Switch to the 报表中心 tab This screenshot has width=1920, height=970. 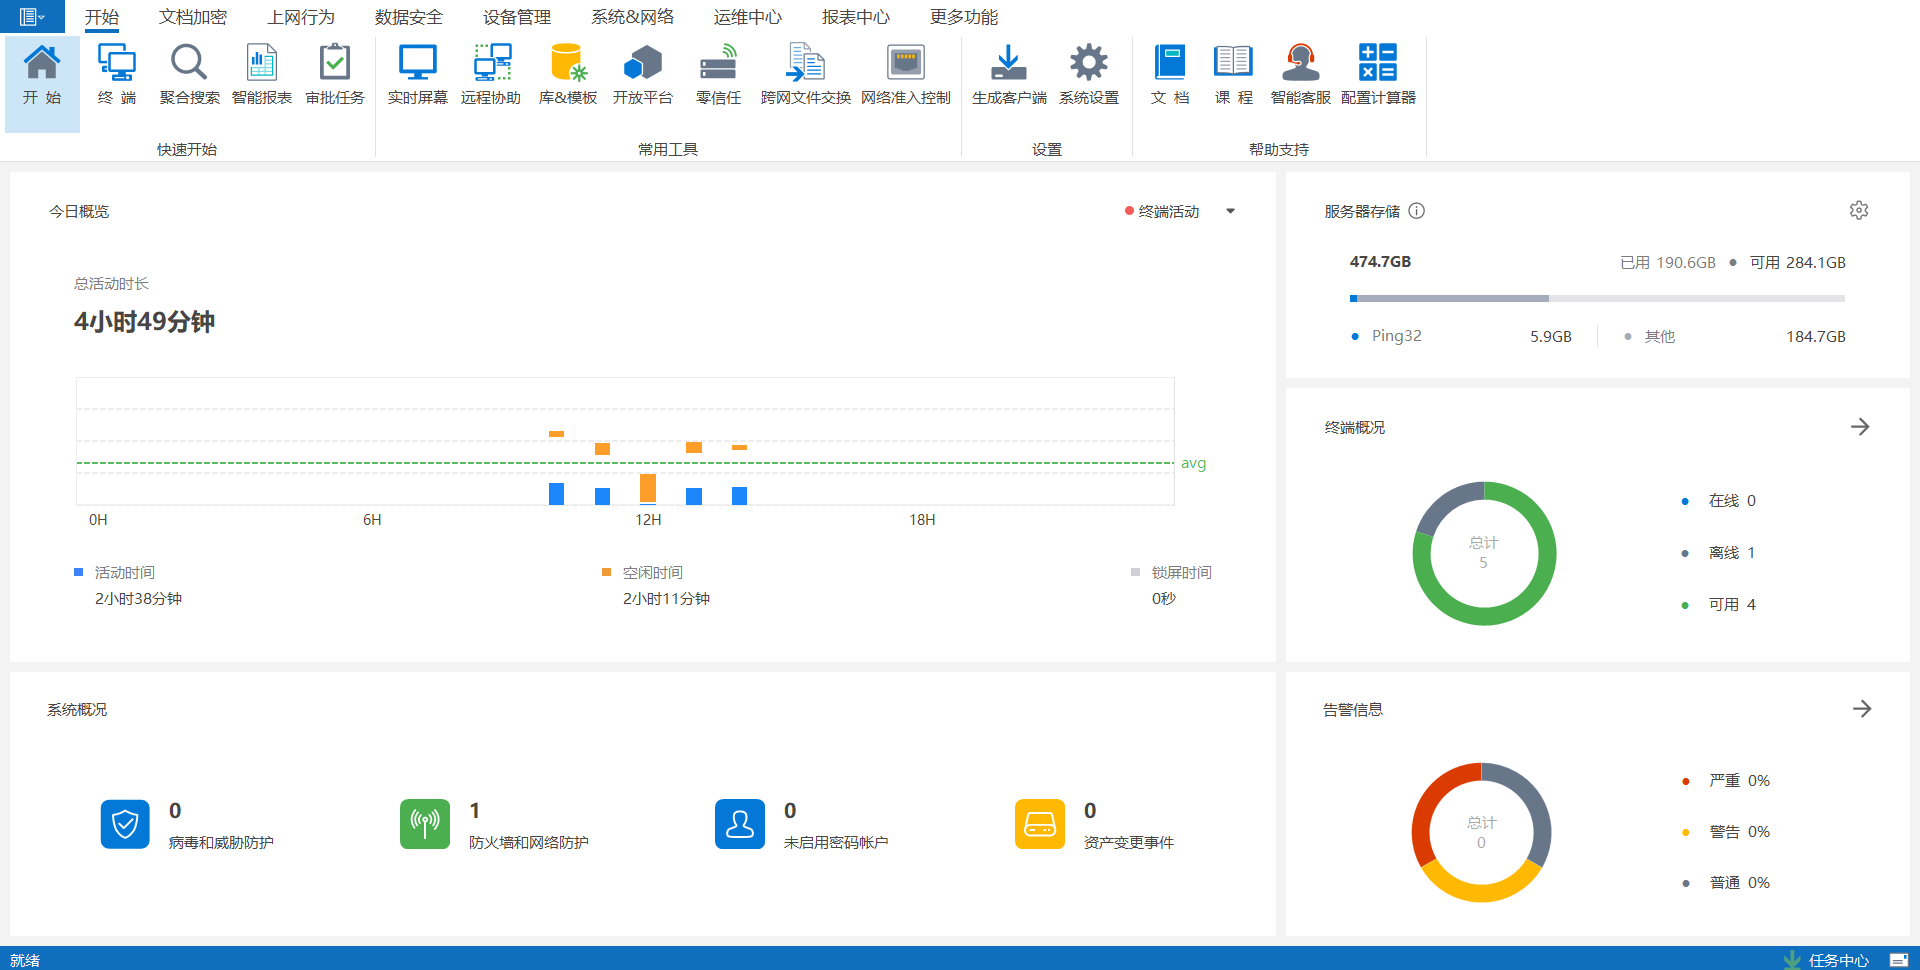click(855, 17)
